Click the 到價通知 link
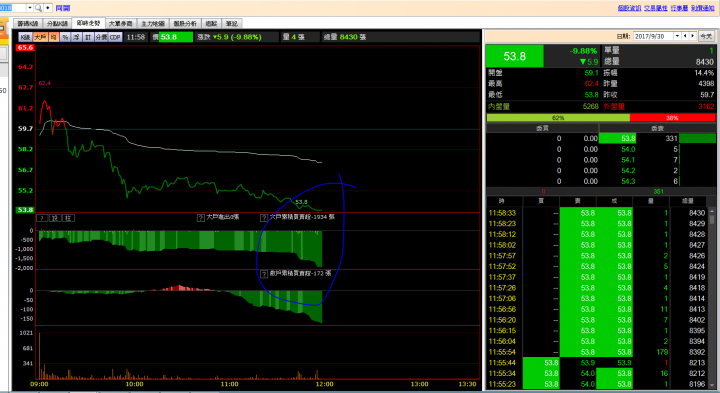This screenshot has width=720, height=393. point(703,8)
